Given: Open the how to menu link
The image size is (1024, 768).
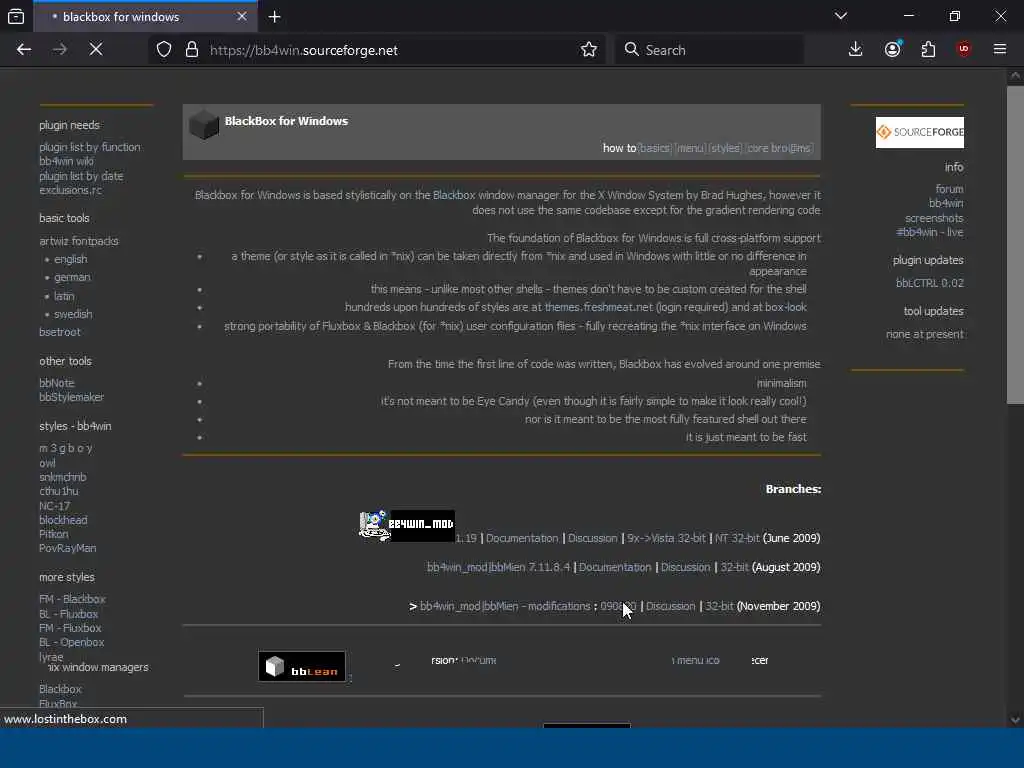Looking at the screenshot, I should 690,148.
